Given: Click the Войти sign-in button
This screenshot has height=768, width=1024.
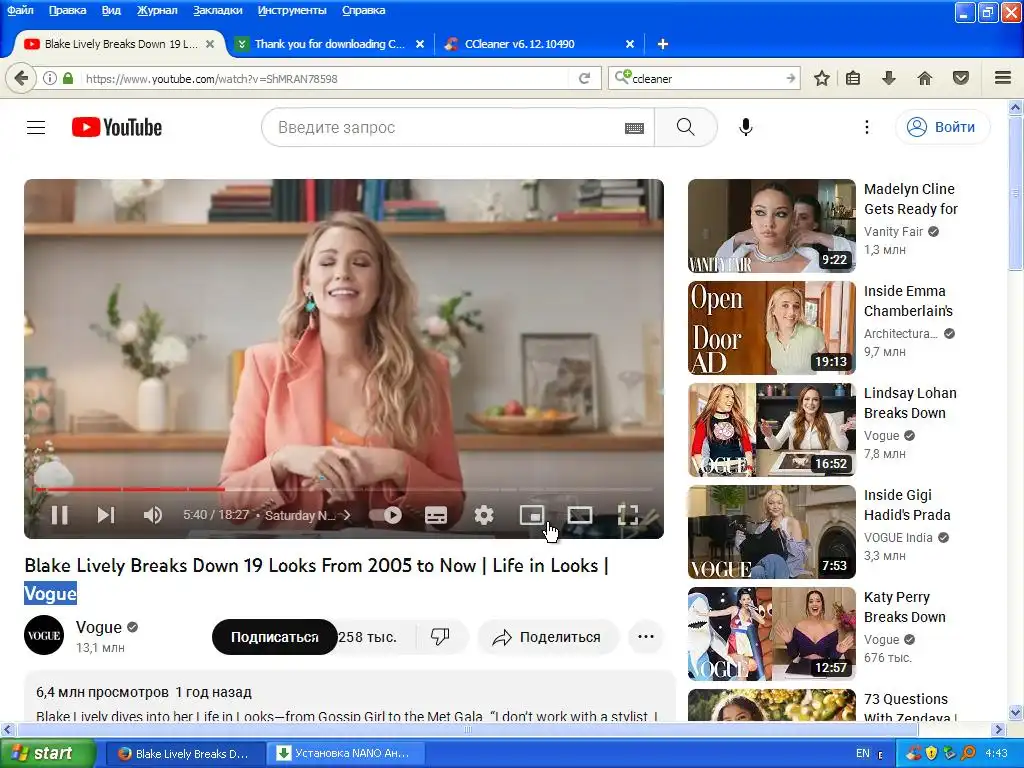Looking at the screenshot, I should (943, 127).
